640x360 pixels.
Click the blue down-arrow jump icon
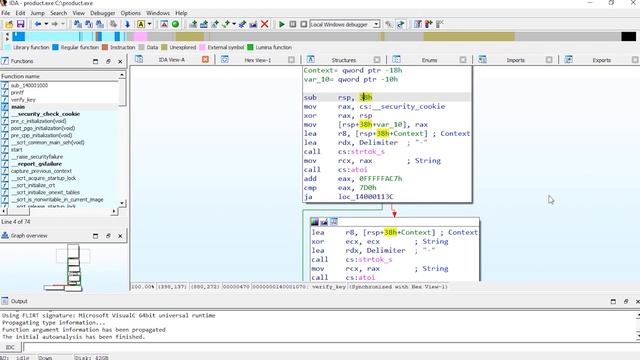127,24
